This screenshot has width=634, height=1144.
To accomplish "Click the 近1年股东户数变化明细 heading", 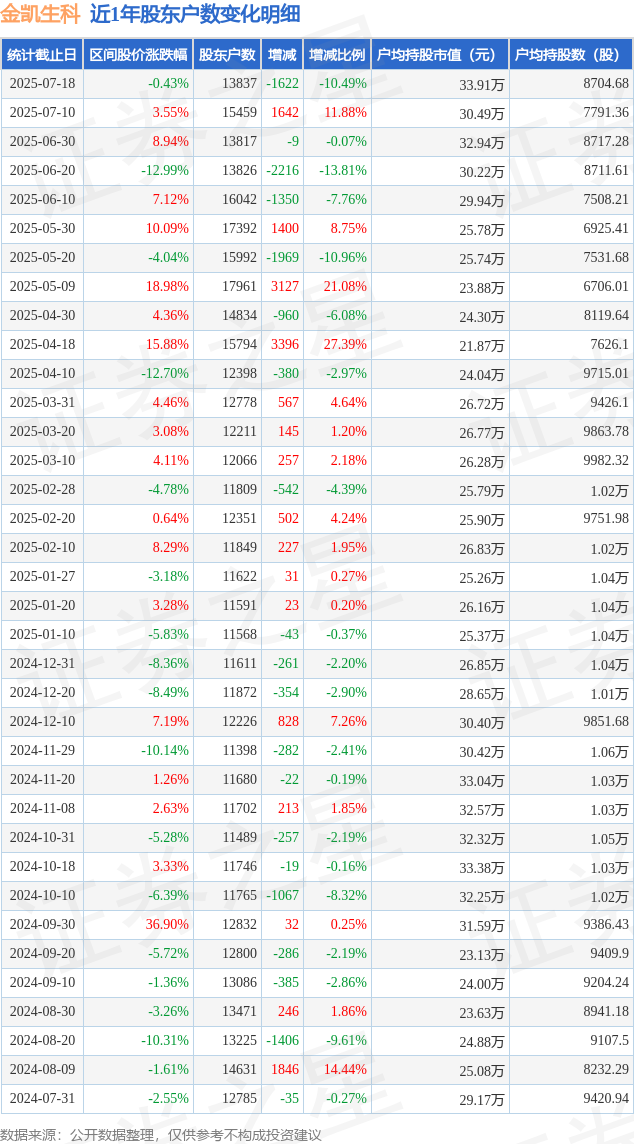I will point(194,14).
